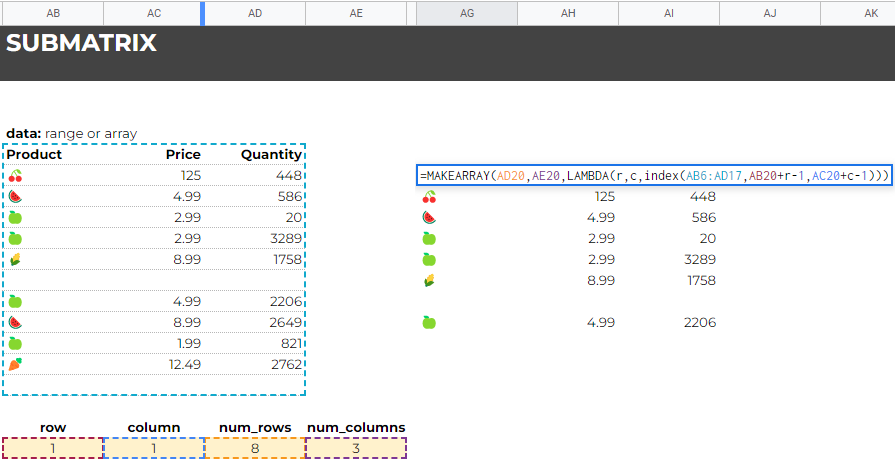Image resolution: width=895 pixels, height=467 pixels.
Task: Click the row parameter cell containing 1
Action: point(53,448)
